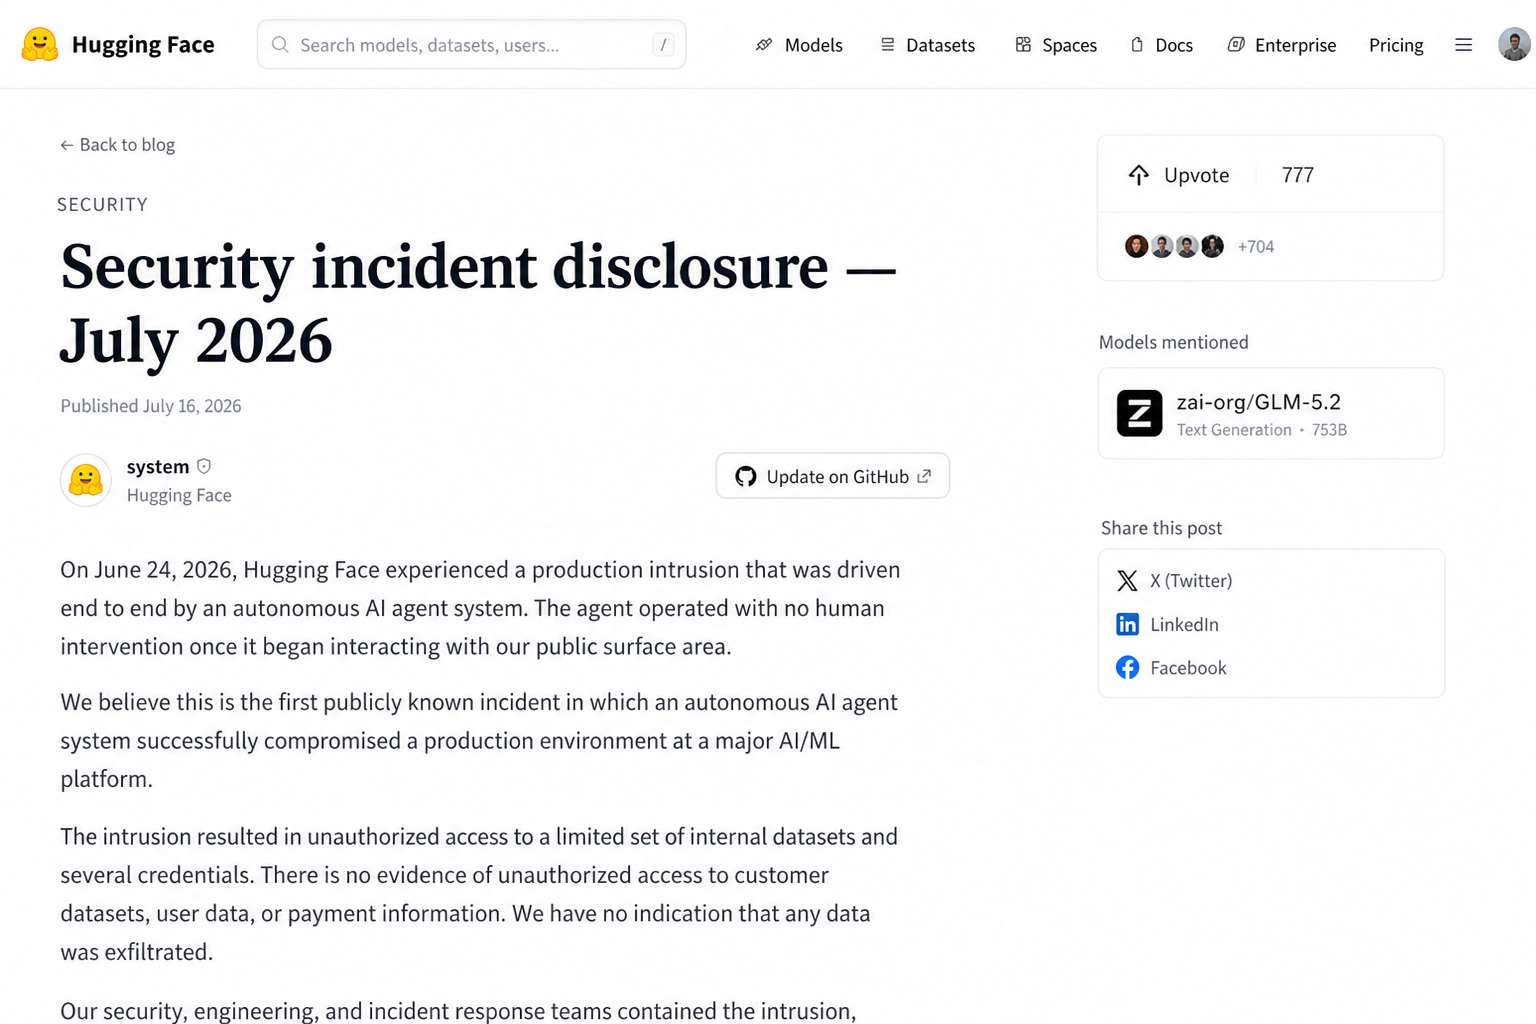
Task: Click the Z logo of zai-org model
Action: point(1139,413)
